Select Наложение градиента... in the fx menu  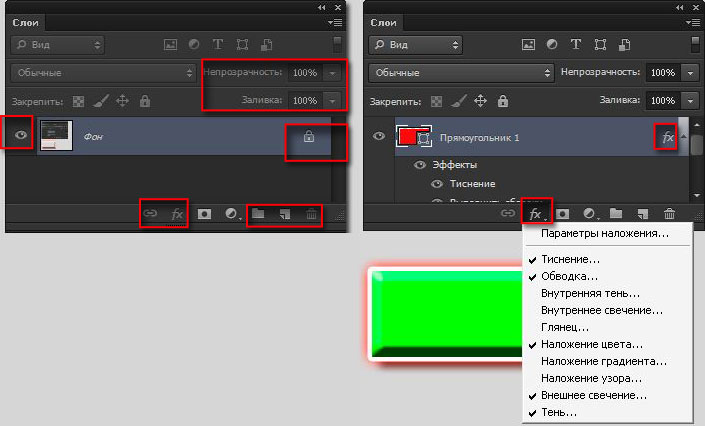pos(603,361)
